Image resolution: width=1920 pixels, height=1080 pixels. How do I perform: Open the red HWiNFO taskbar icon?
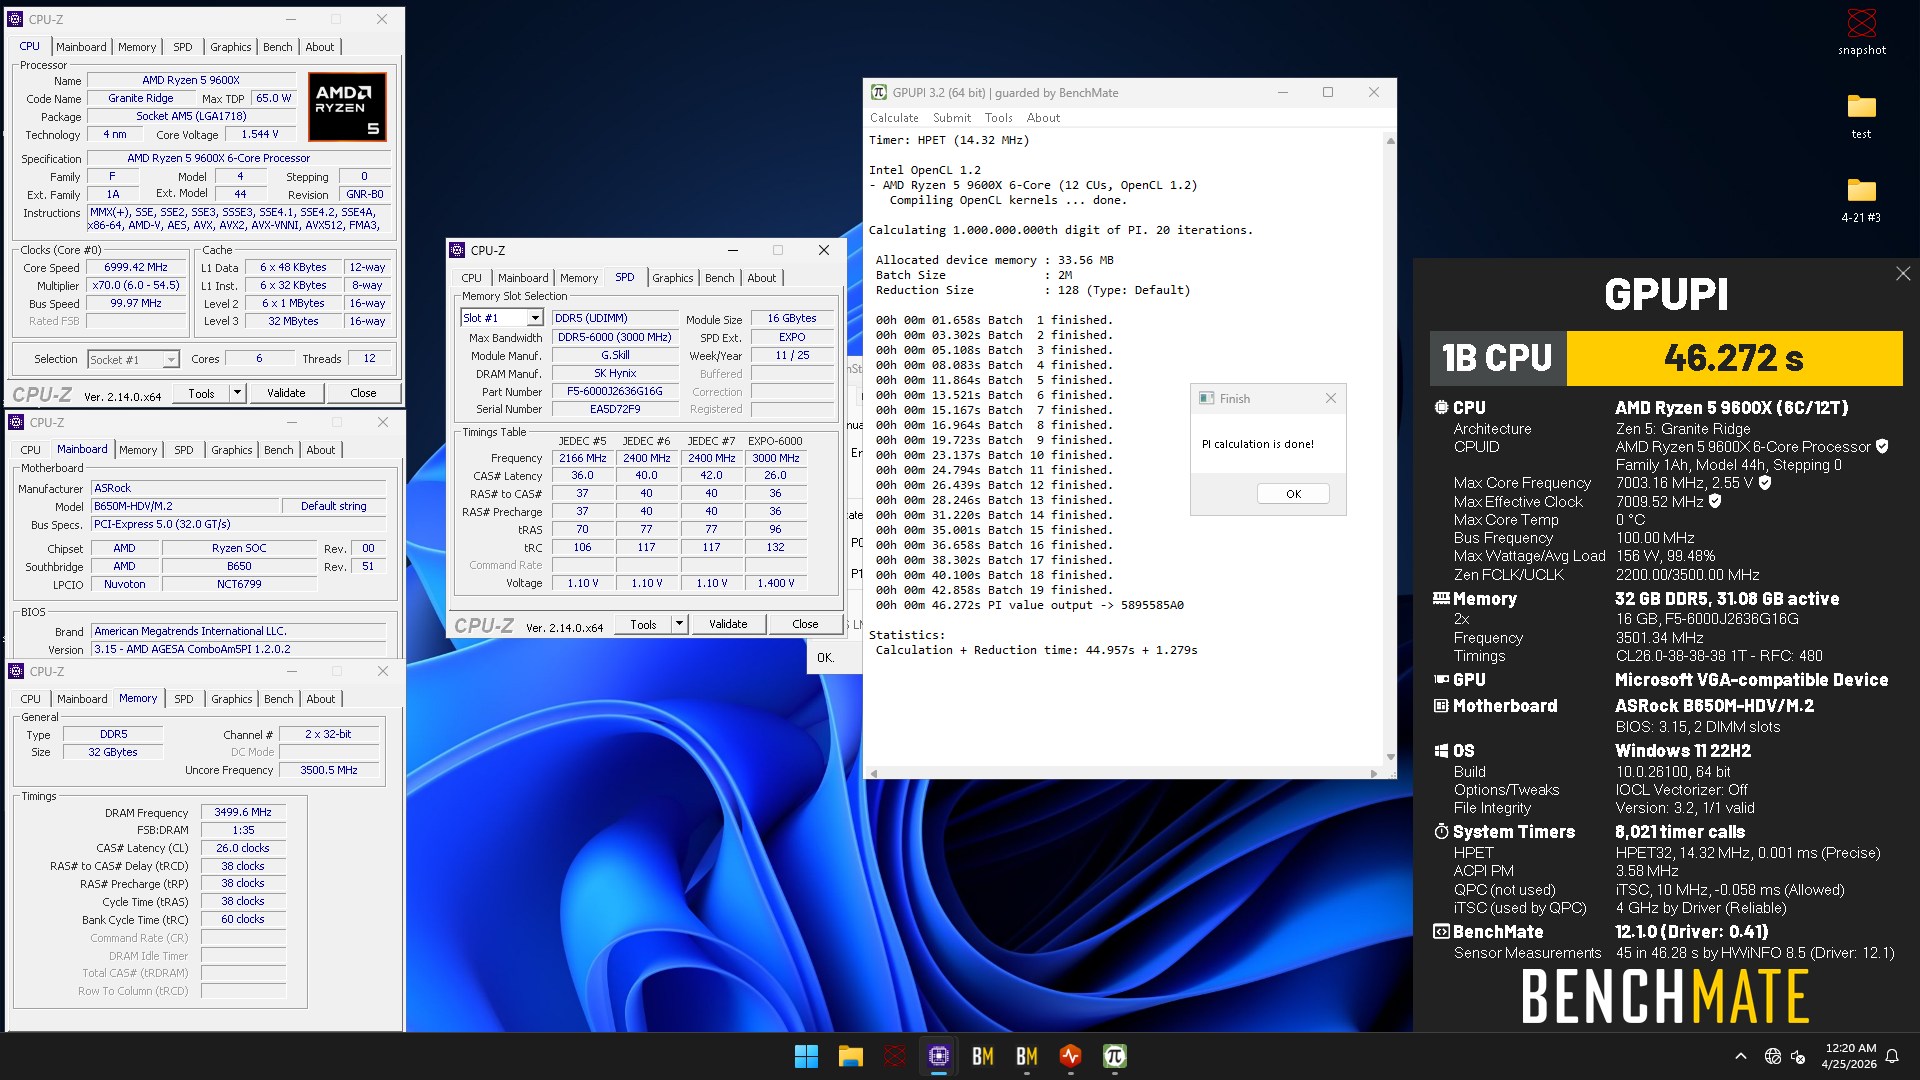click(x=1070, y=1056)
